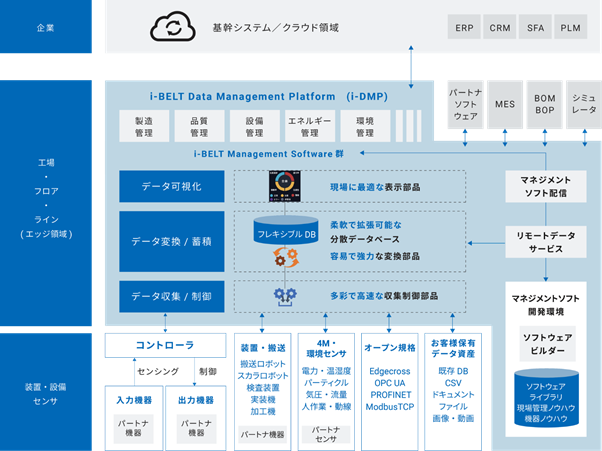The width and height of the screenshot is (602, 451).
Task: Click the CSV text
Action: [453, 383]
